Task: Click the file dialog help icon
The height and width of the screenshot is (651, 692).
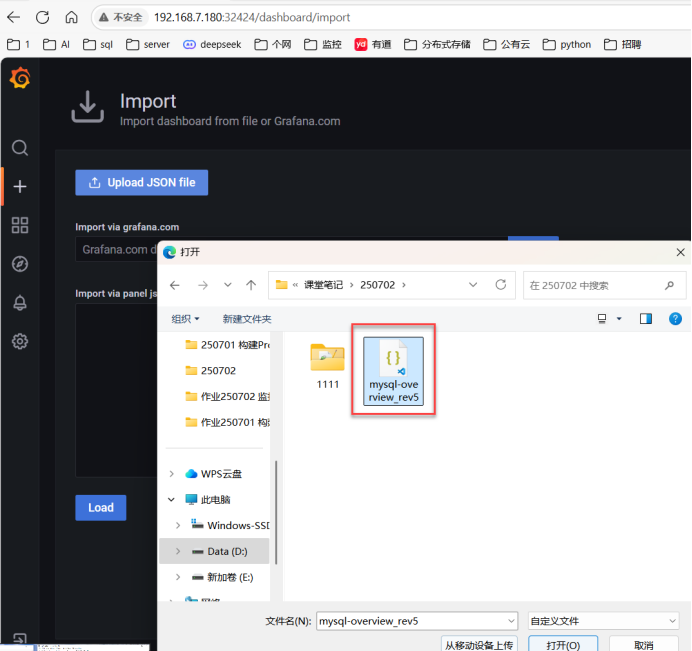Action: [675, 319]
